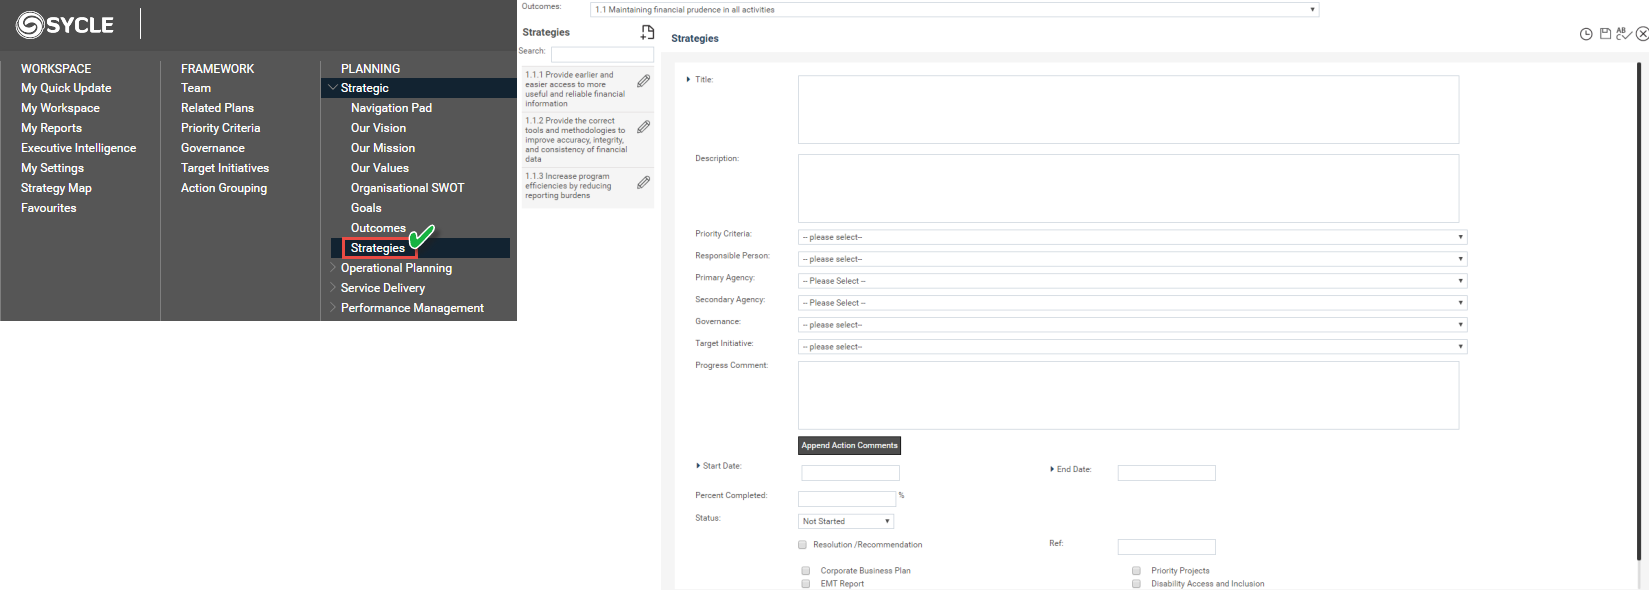The height and width of the screenshot is (590, 1651).
Task: Open My Quick Update
Action: (x=66, y=88)
